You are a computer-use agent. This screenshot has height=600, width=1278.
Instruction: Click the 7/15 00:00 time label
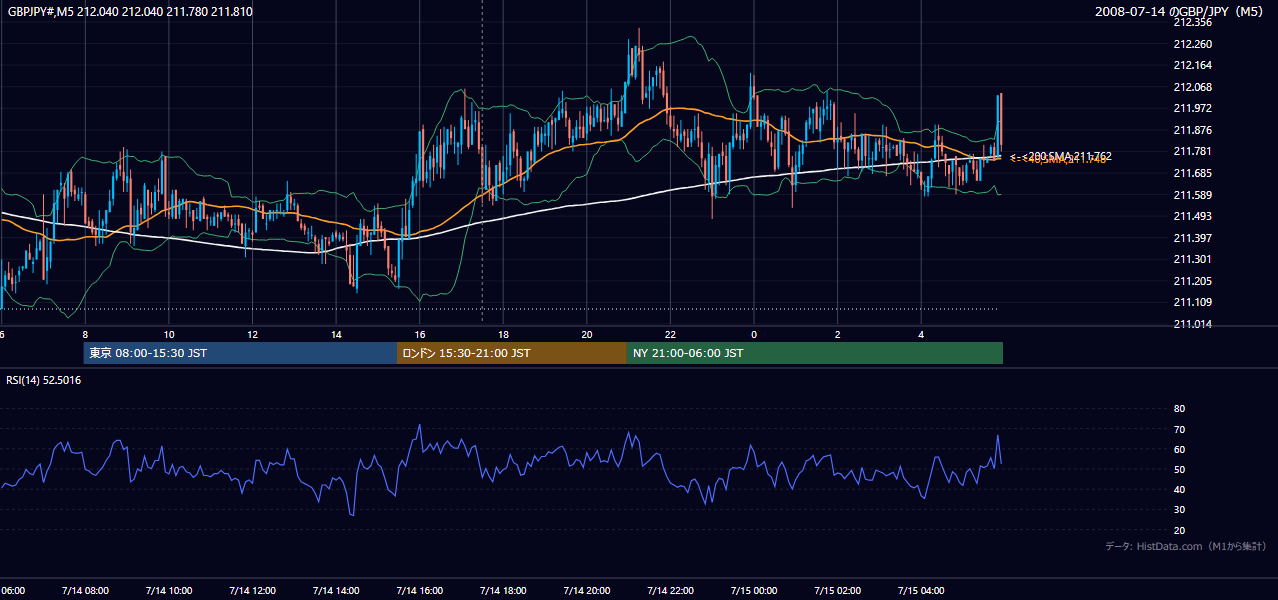(754, 591)
